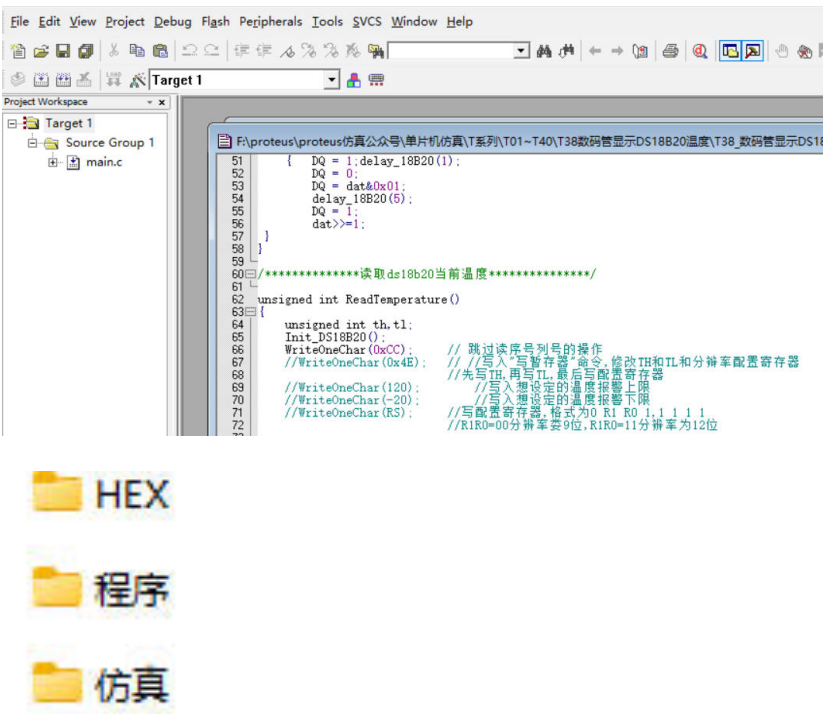
Task: Select Target 1 in the project tree
Action: click(x=69, y=124)
